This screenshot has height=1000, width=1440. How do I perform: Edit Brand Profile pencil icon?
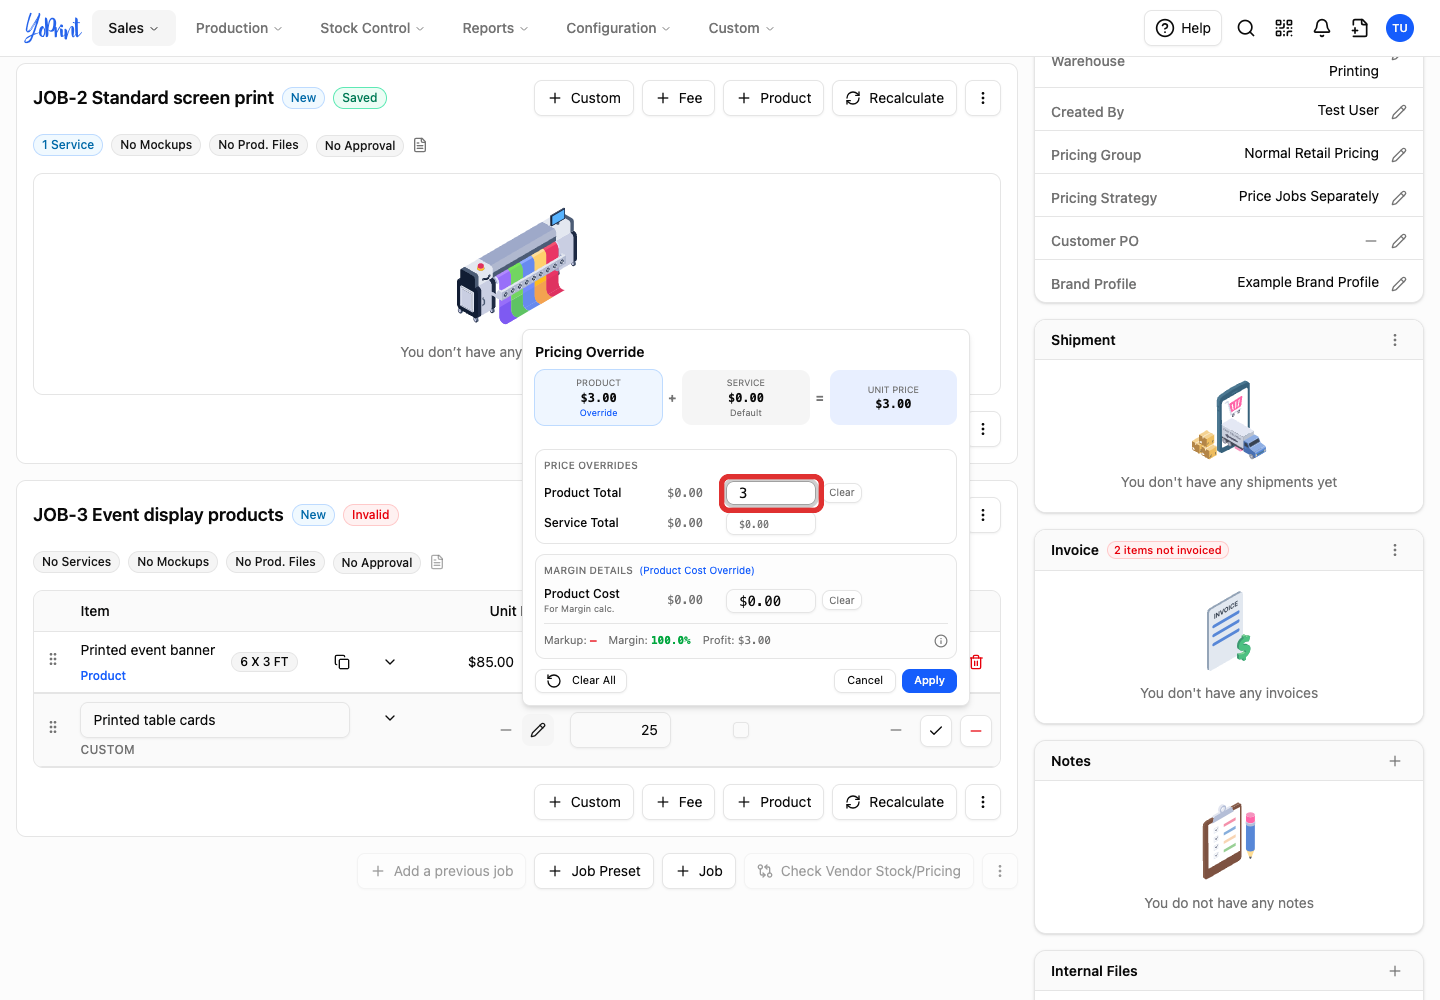tap(1399, 284)
